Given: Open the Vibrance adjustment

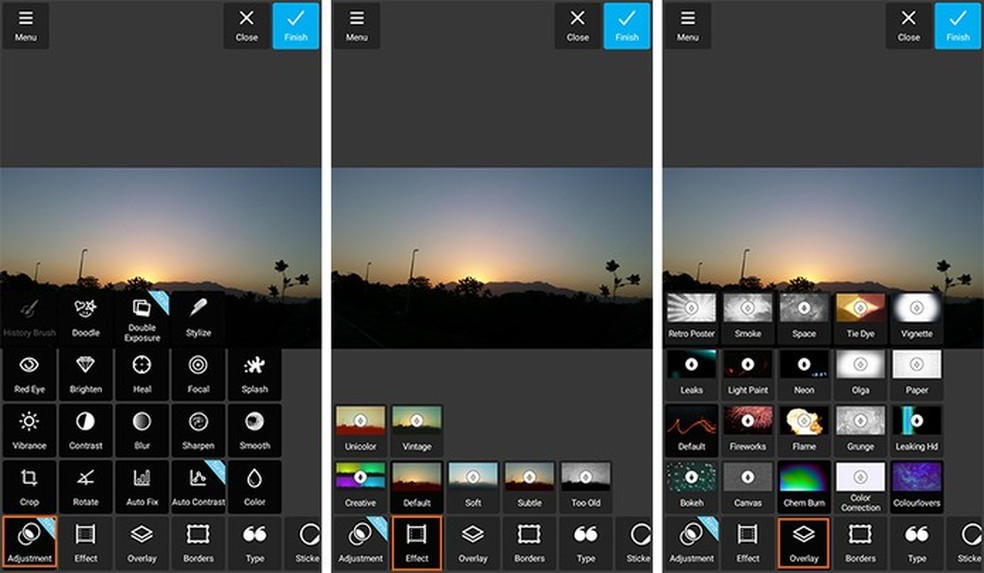Looking at the screenshot, I should (x=29, y=431).
